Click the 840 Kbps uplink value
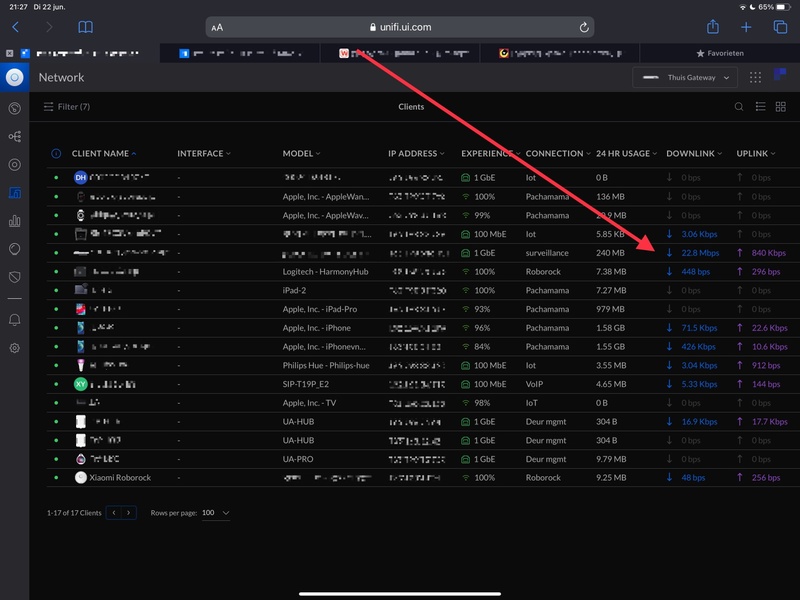 (x=768, y=253)
